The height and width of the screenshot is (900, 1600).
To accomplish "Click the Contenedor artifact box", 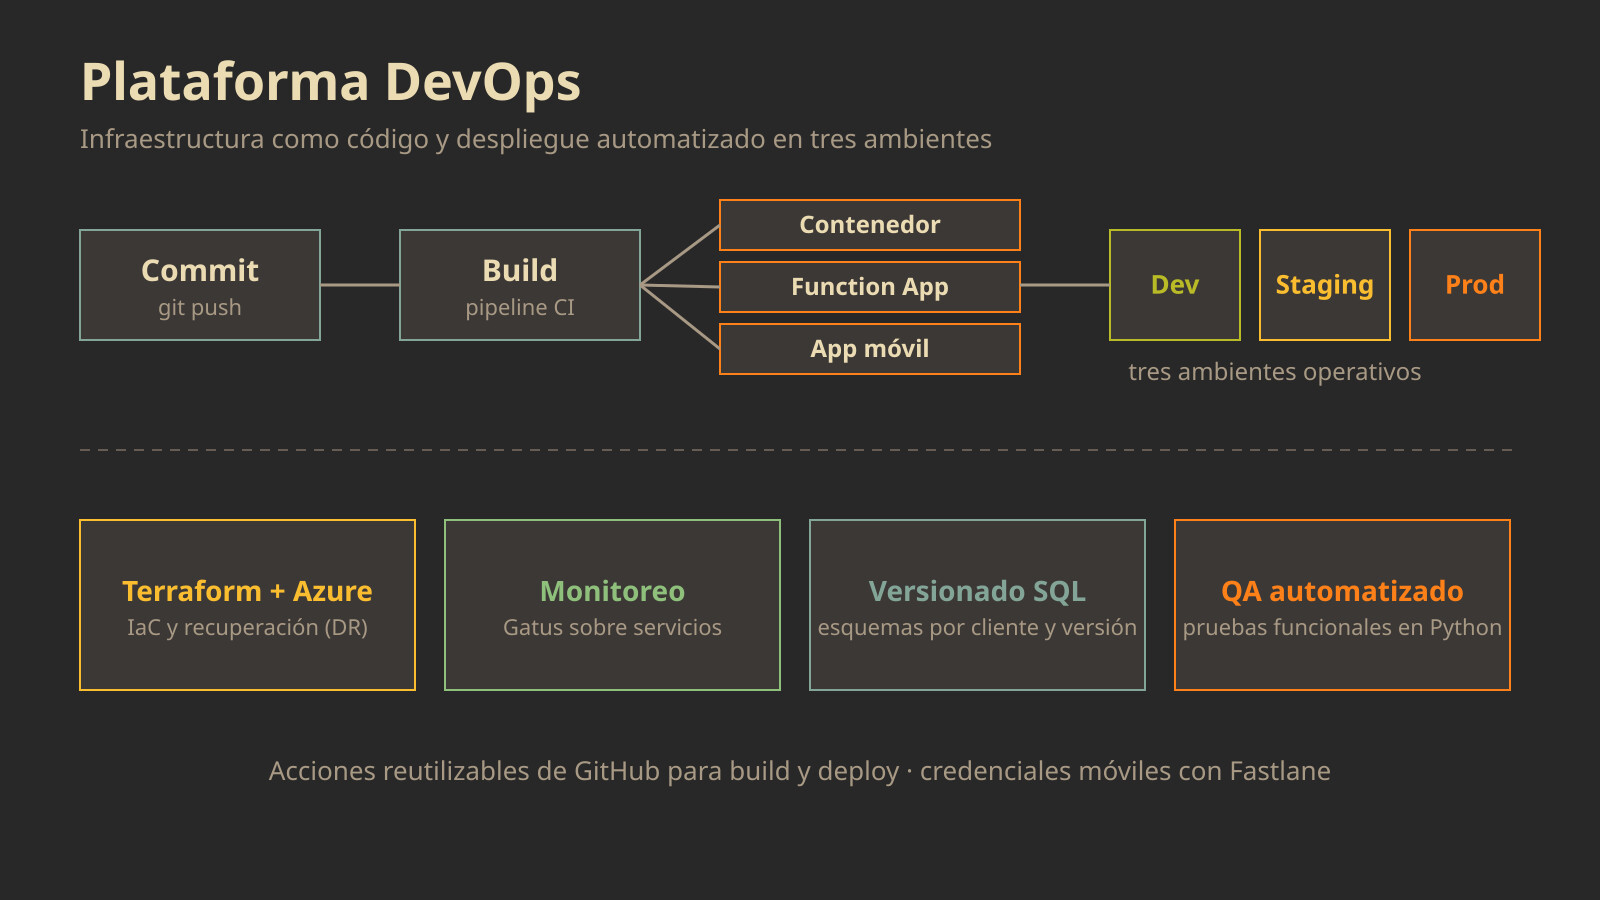I will [x=870, y=225].
